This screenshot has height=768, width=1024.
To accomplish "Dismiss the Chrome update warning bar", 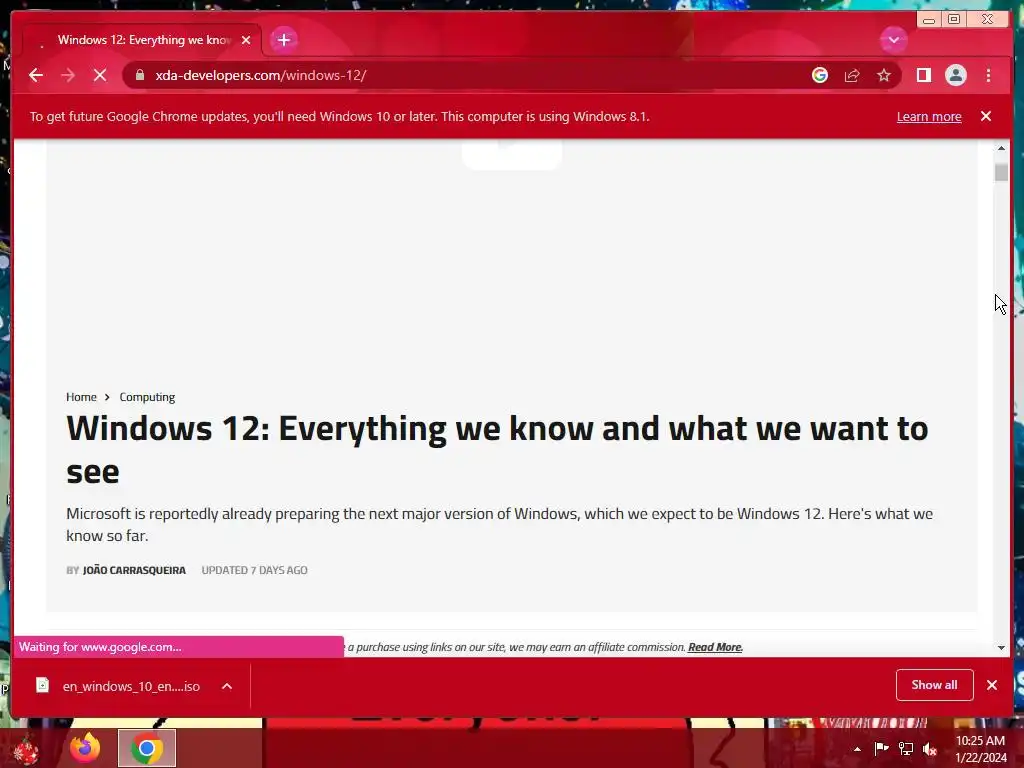I will (985, 116).
